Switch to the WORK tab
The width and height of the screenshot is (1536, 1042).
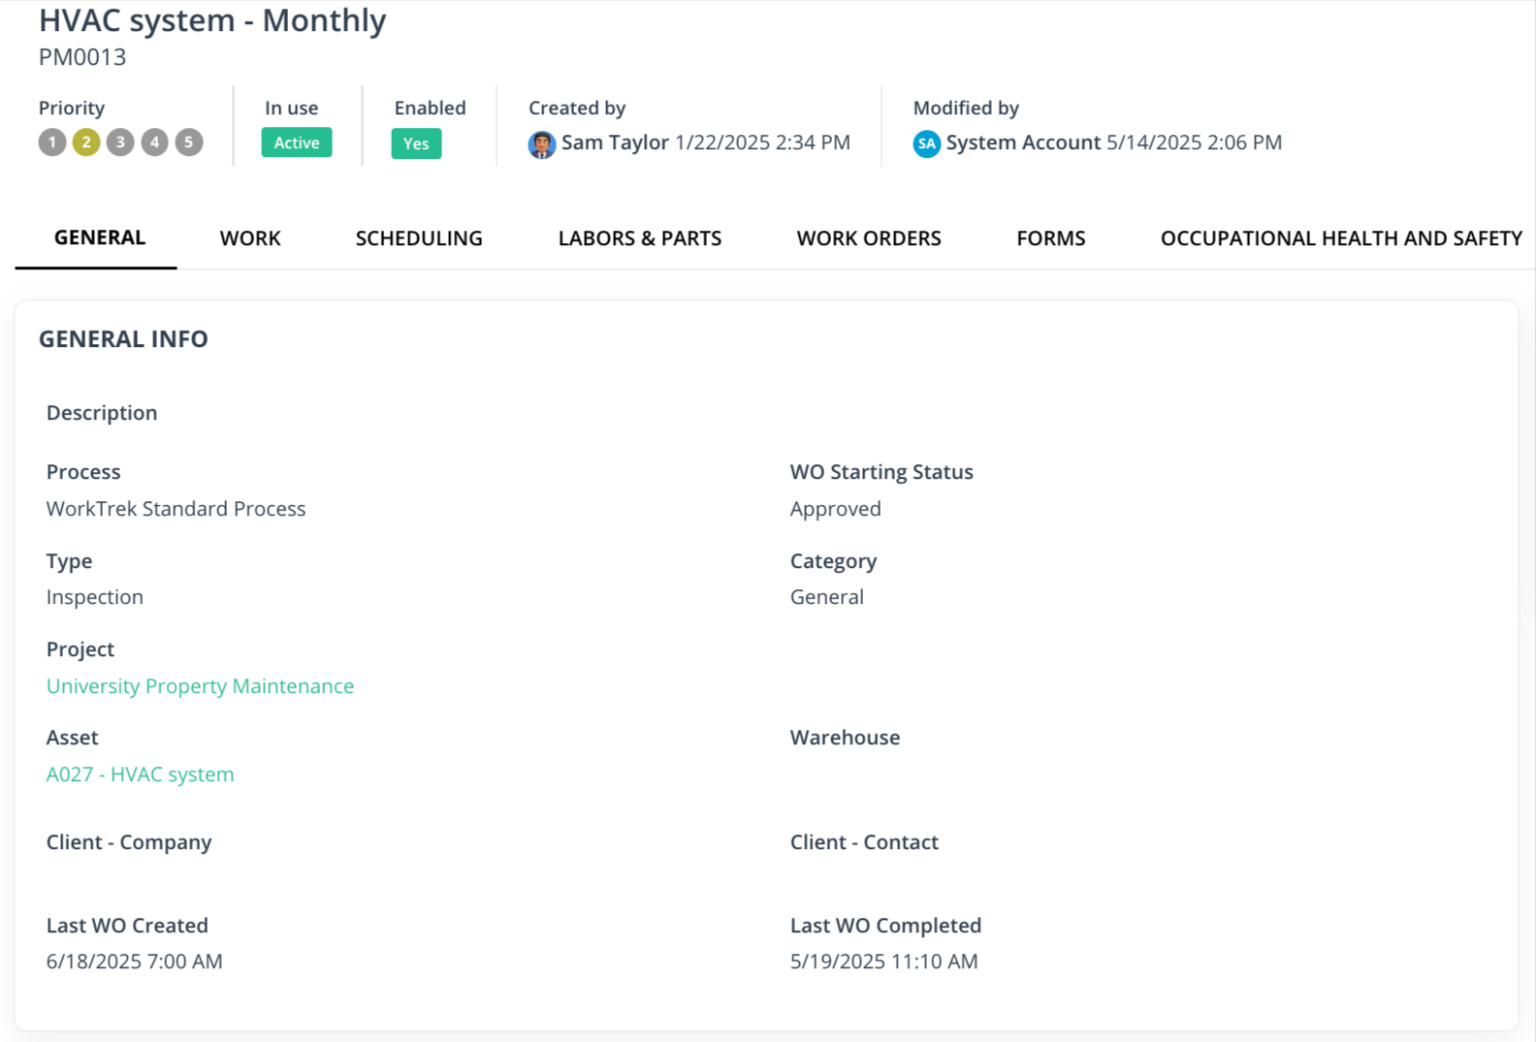(249, 238)
